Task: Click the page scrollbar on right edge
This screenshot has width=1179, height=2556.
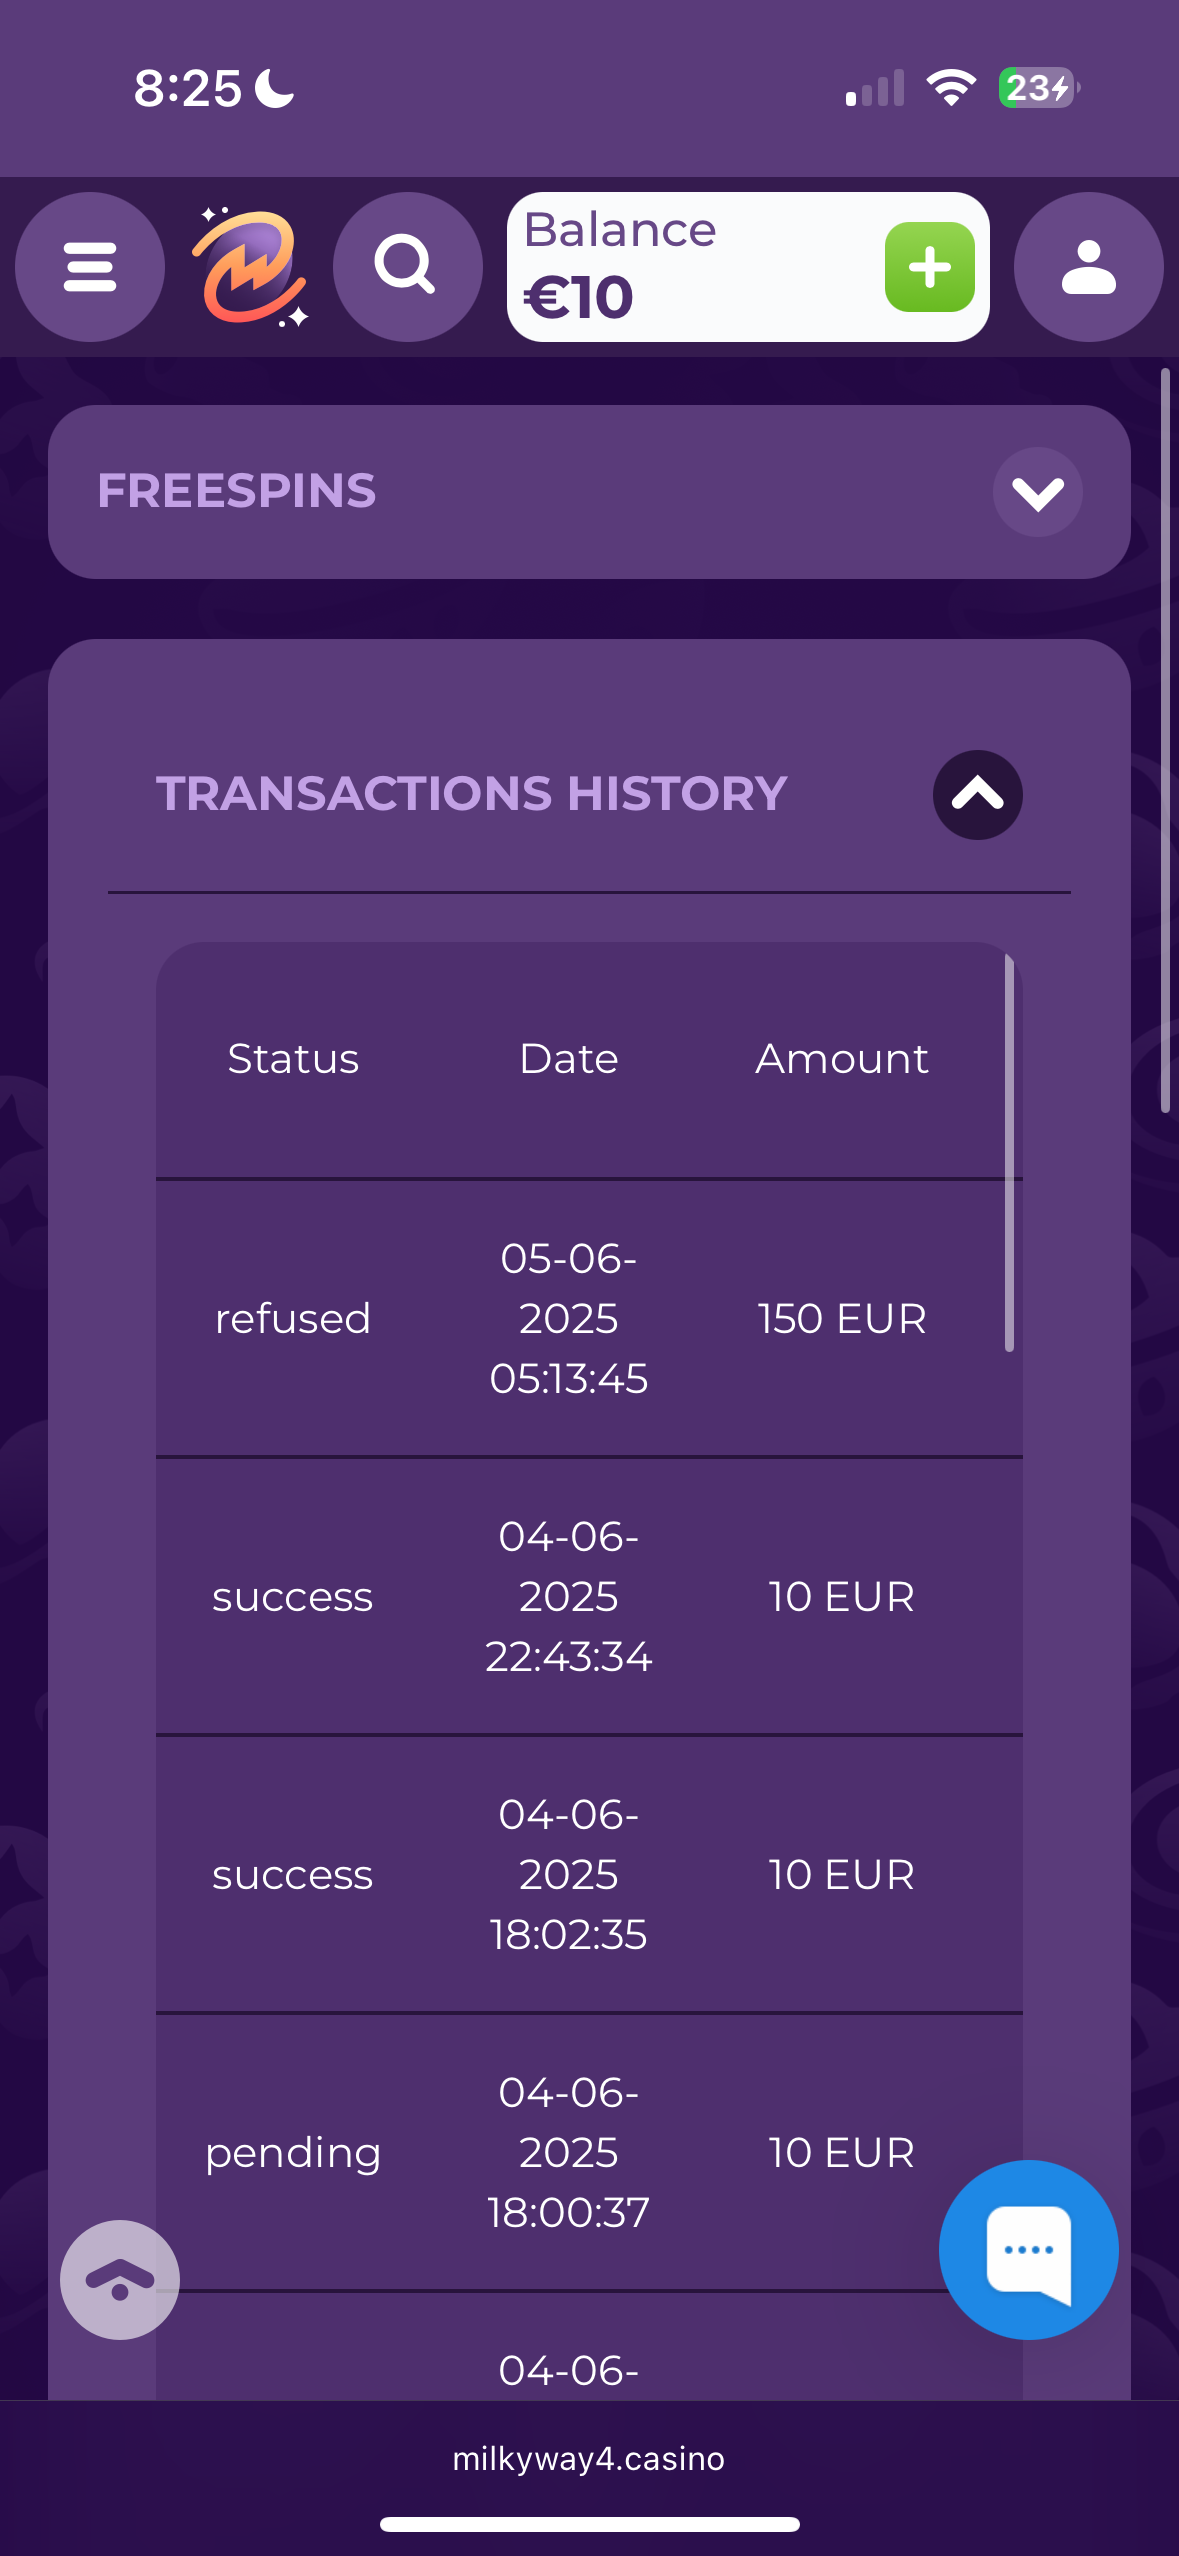Action: tap(1165, 740)
